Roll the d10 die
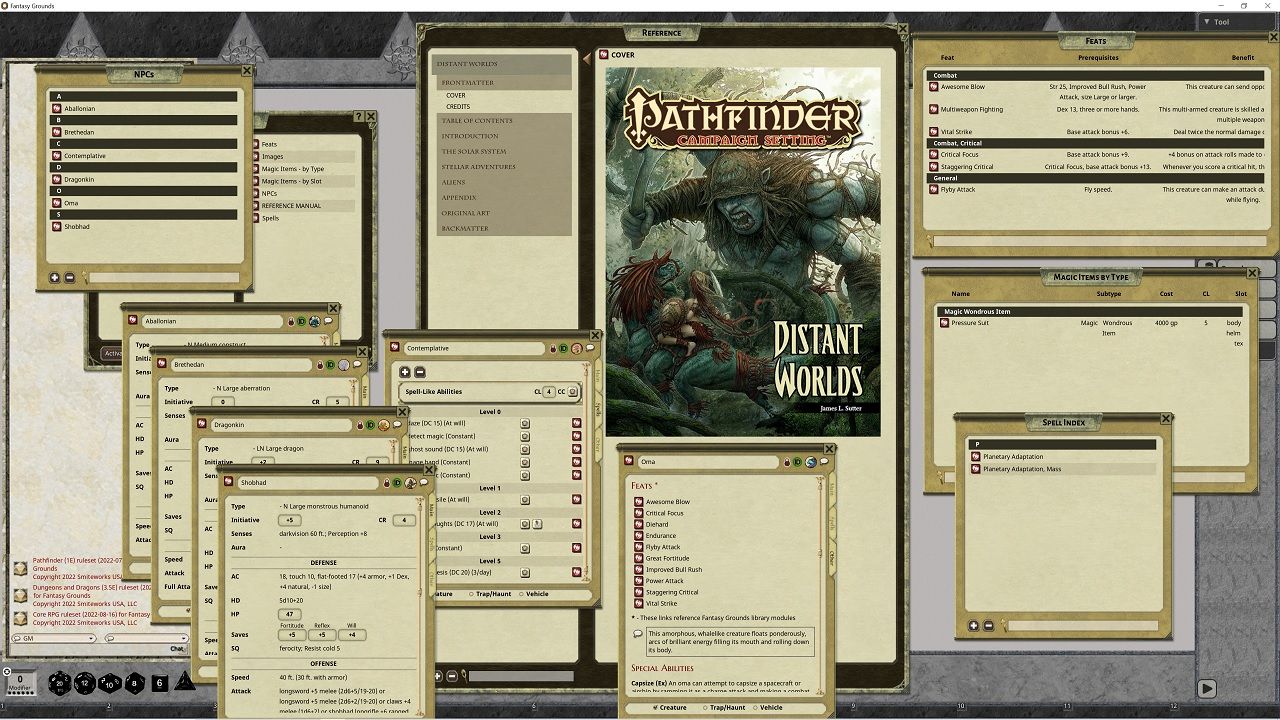 (x=111, y=683)
